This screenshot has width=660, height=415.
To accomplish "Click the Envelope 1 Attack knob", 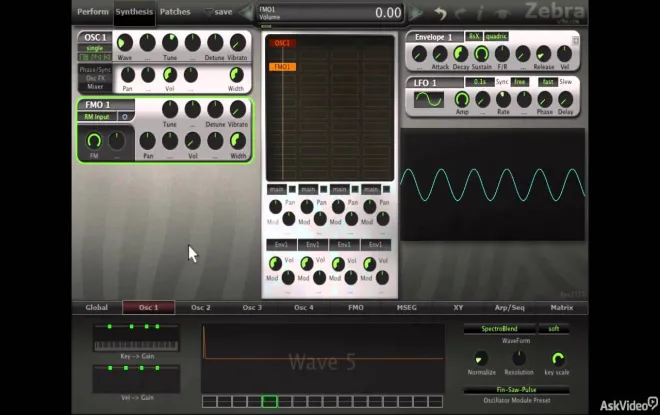I will [440, 54].
